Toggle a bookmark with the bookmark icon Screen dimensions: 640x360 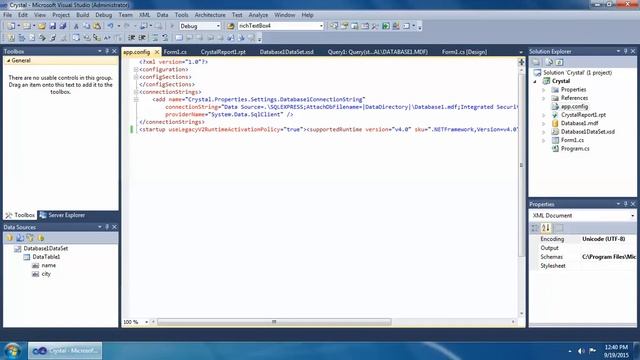[x=179, y=38]
